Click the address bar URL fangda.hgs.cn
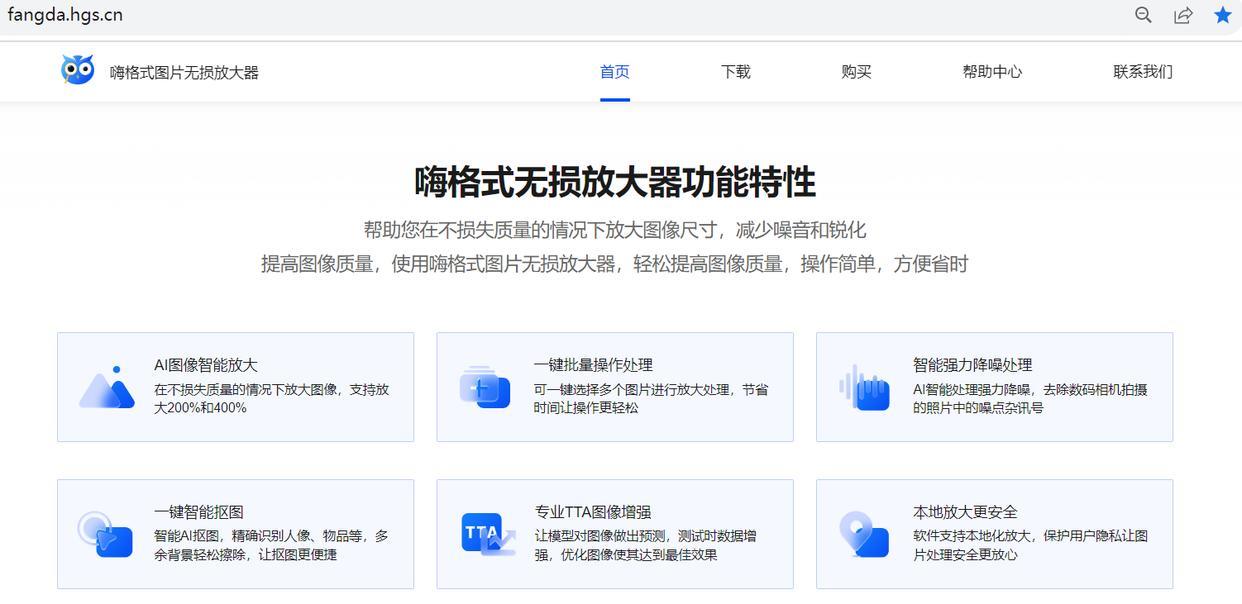The image size is (1242, 604). point(65,15)
